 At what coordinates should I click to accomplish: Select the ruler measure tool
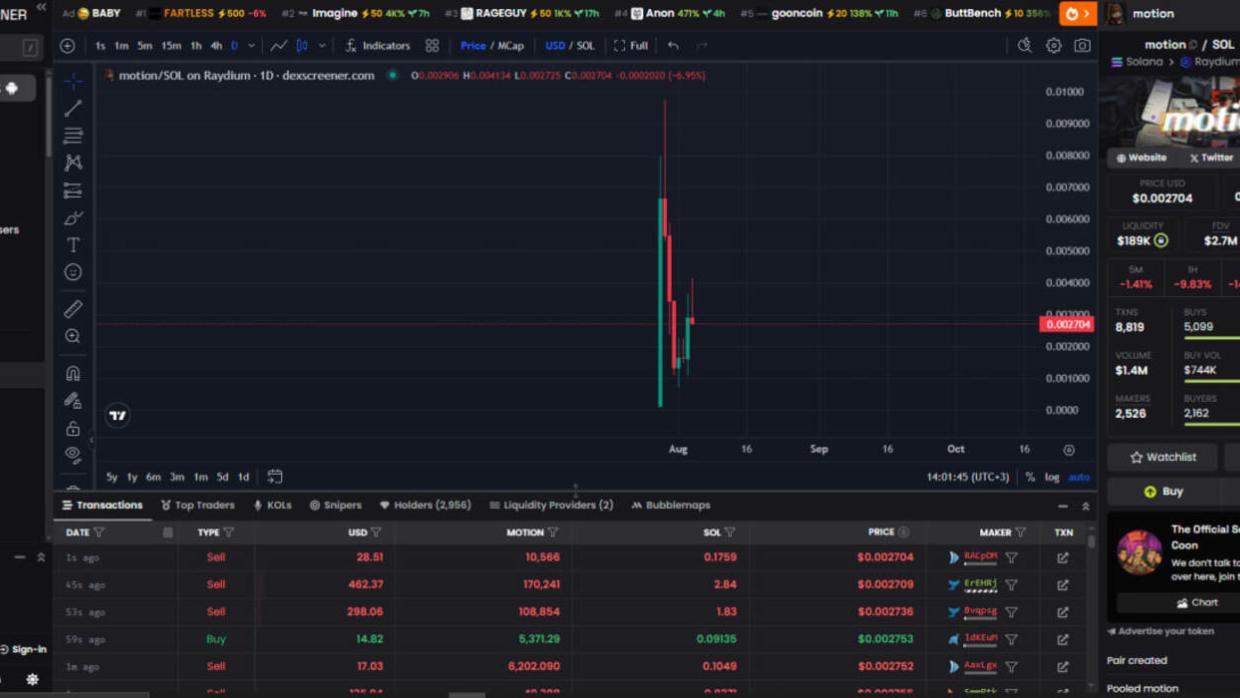[x=73, y=309]
